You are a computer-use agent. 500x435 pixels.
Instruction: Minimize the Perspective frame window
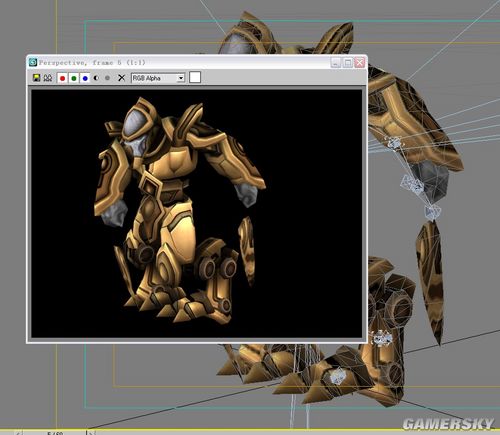336,62
